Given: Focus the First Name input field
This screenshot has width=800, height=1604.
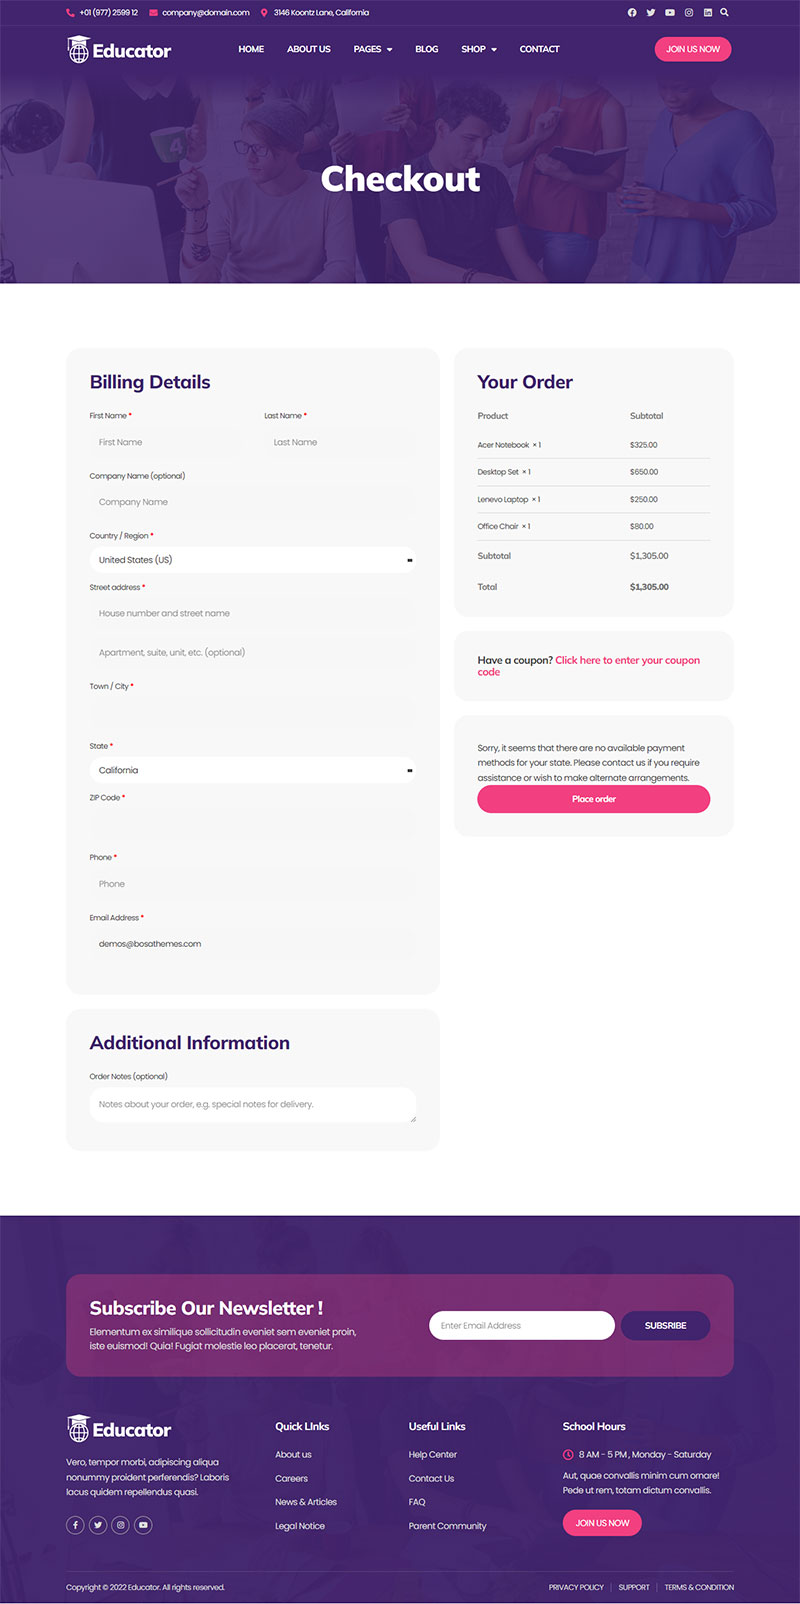Looking at the screenshot, I should (x=165, y=442).
